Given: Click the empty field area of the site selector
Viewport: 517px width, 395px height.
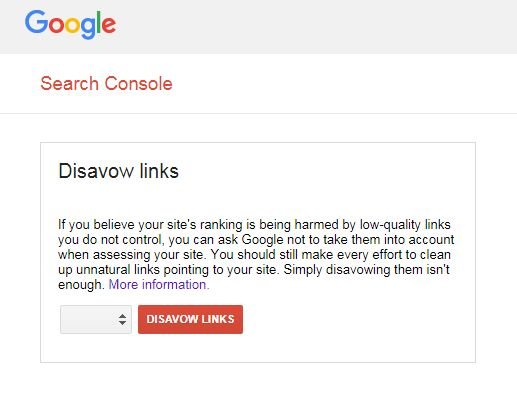Looking at the screenshot, I should pyautogui.click(x=88, y=319).
